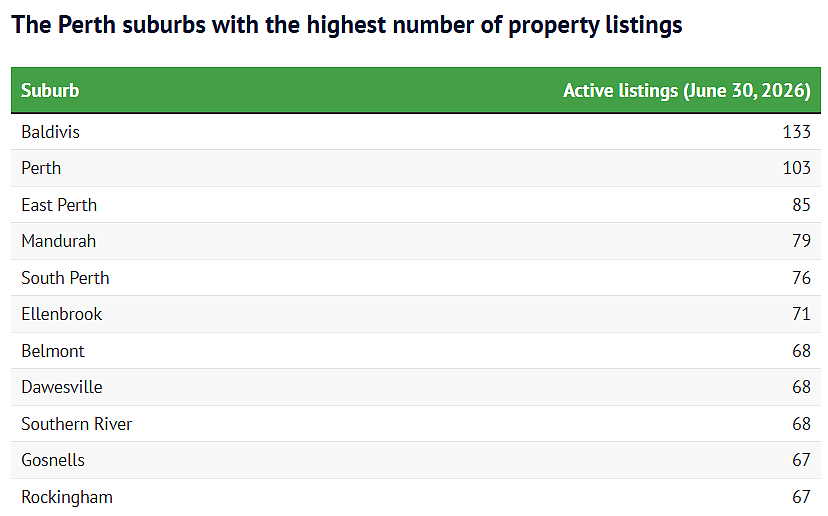Click the Rockingham suburb row
Screen dimensions: 828x516
tap(416, 497)
